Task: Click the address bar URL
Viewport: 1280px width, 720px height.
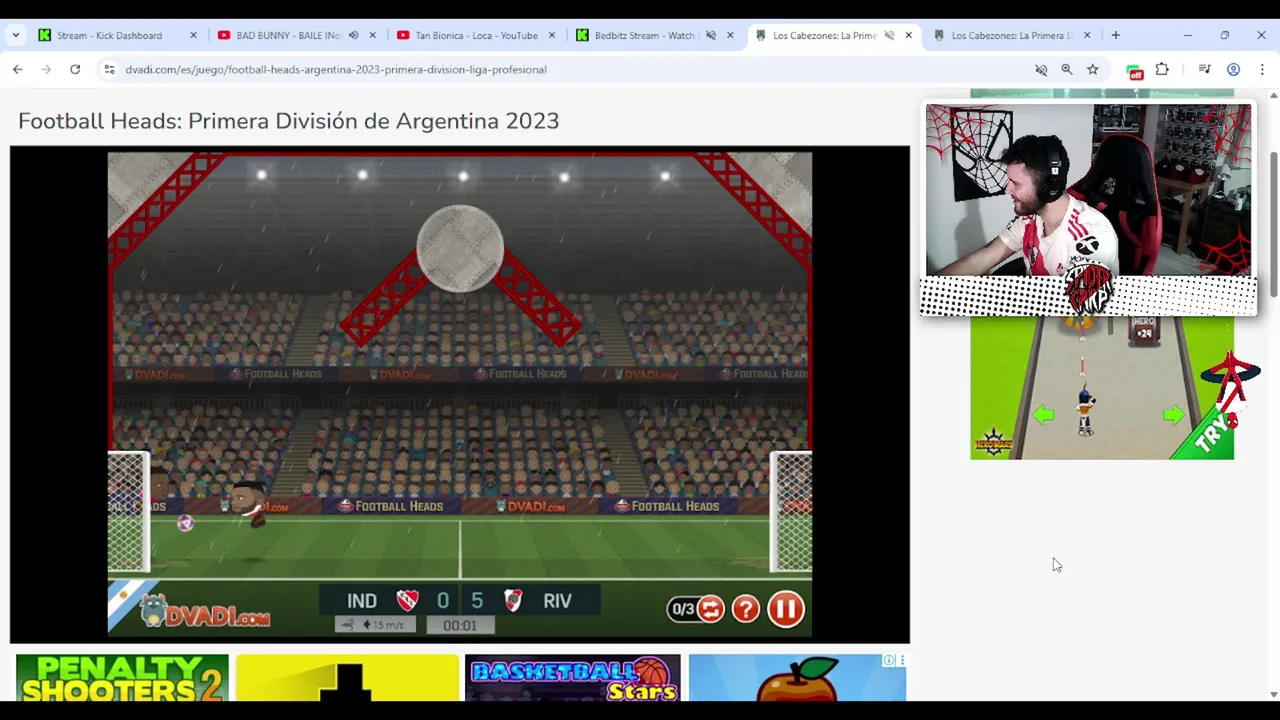Action: pyautogui.click(x=336, y=69)
